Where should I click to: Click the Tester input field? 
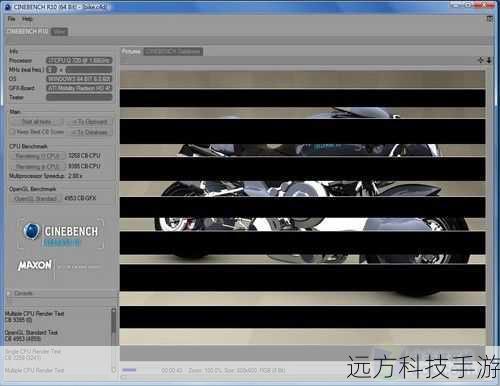click(79, 97)
